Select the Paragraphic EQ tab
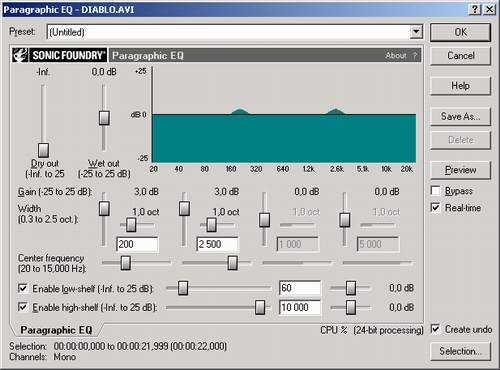This screenshot has width=500, height=370. pyautogui.click(x=56, y=330)
